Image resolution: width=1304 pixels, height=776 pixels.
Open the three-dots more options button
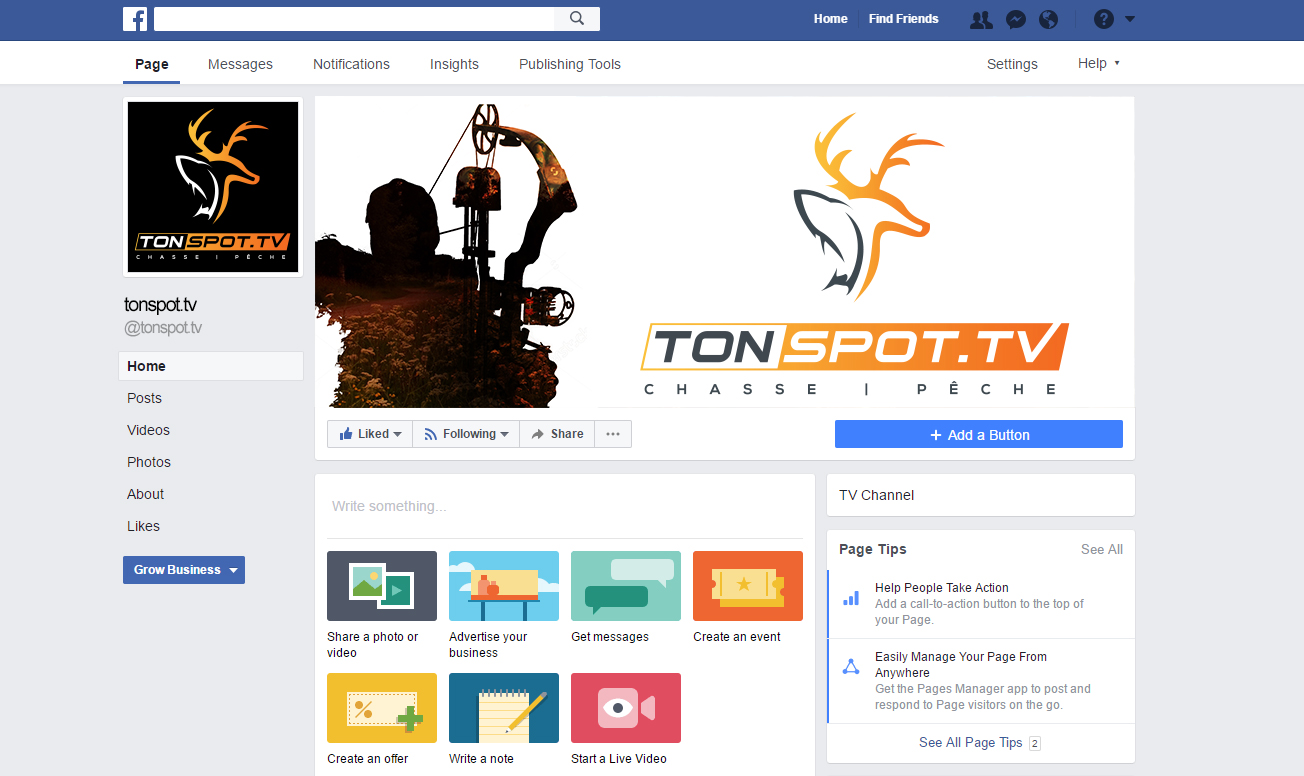click(x=613, y=434)
